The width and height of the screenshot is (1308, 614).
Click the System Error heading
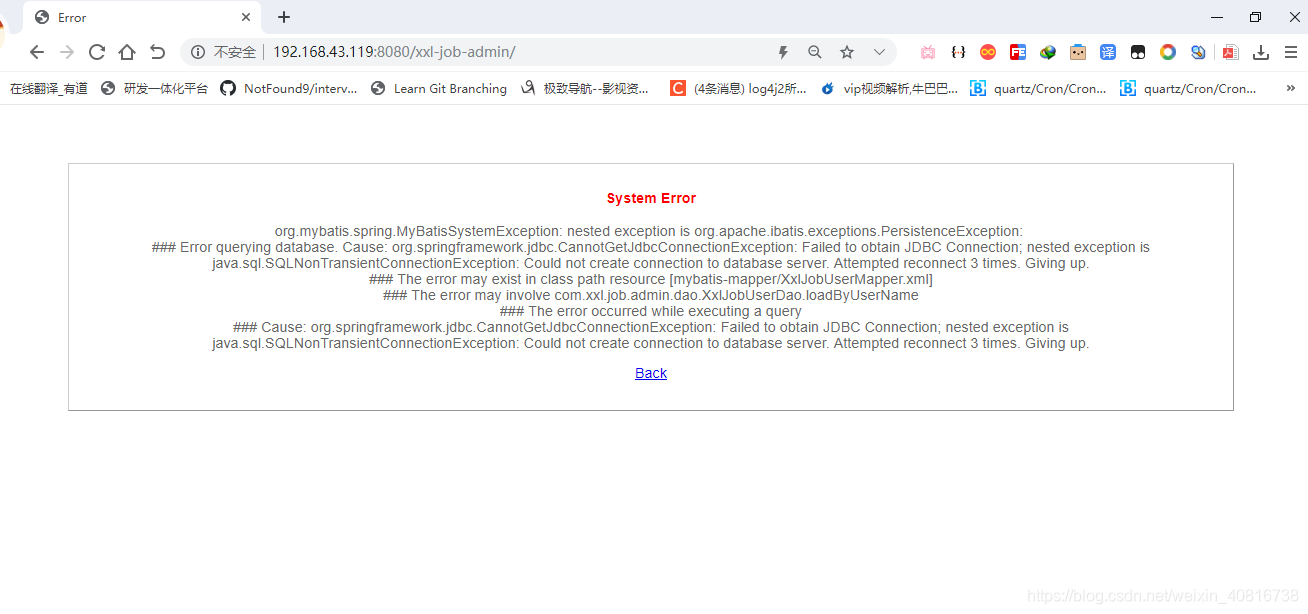tap(651, 198)
